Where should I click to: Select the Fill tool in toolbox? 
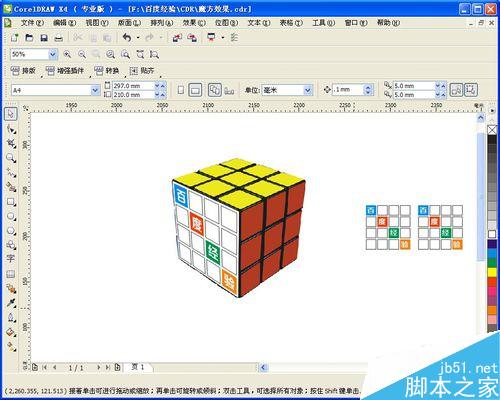[x=11, y=332]
